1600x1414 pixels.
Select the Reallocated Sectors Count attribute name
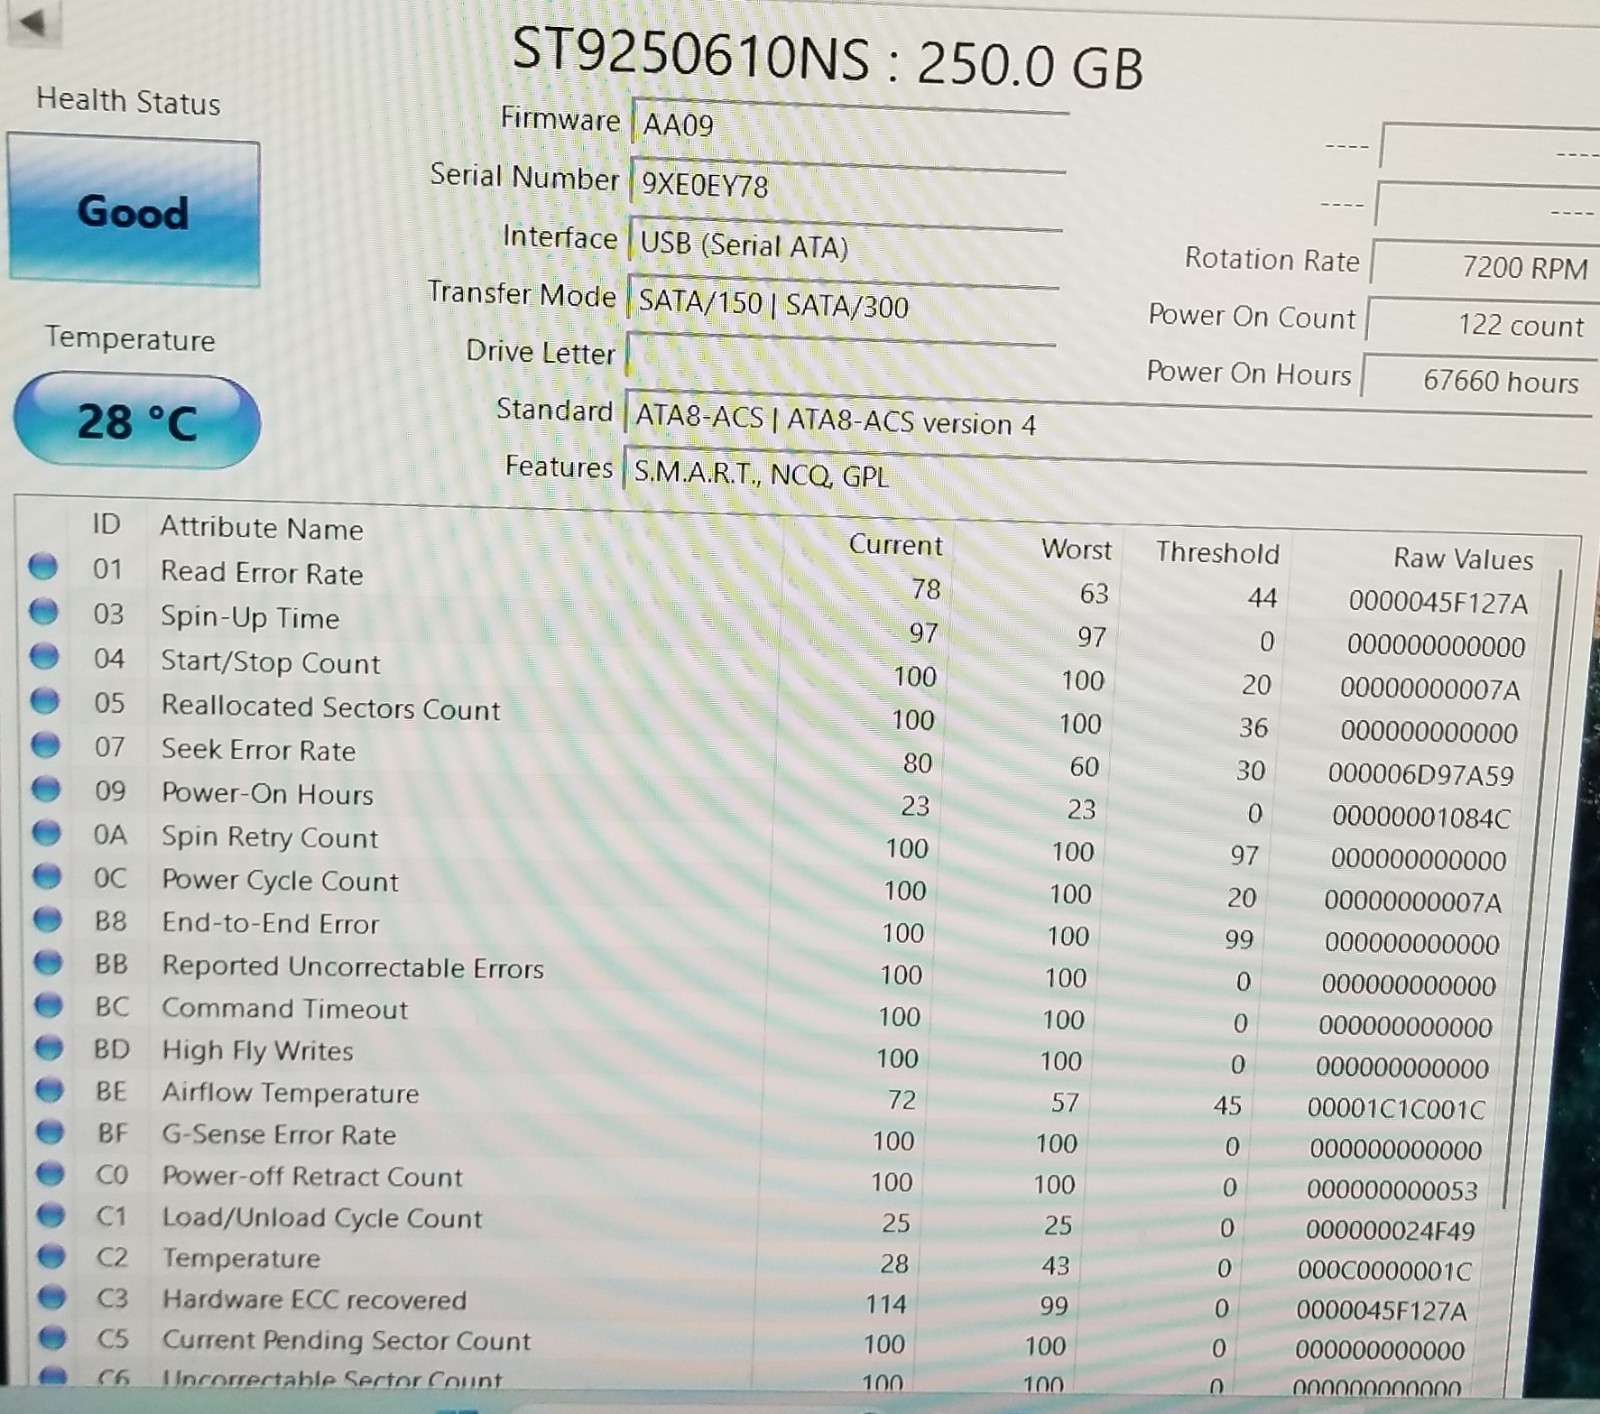(x=331, y=708)
